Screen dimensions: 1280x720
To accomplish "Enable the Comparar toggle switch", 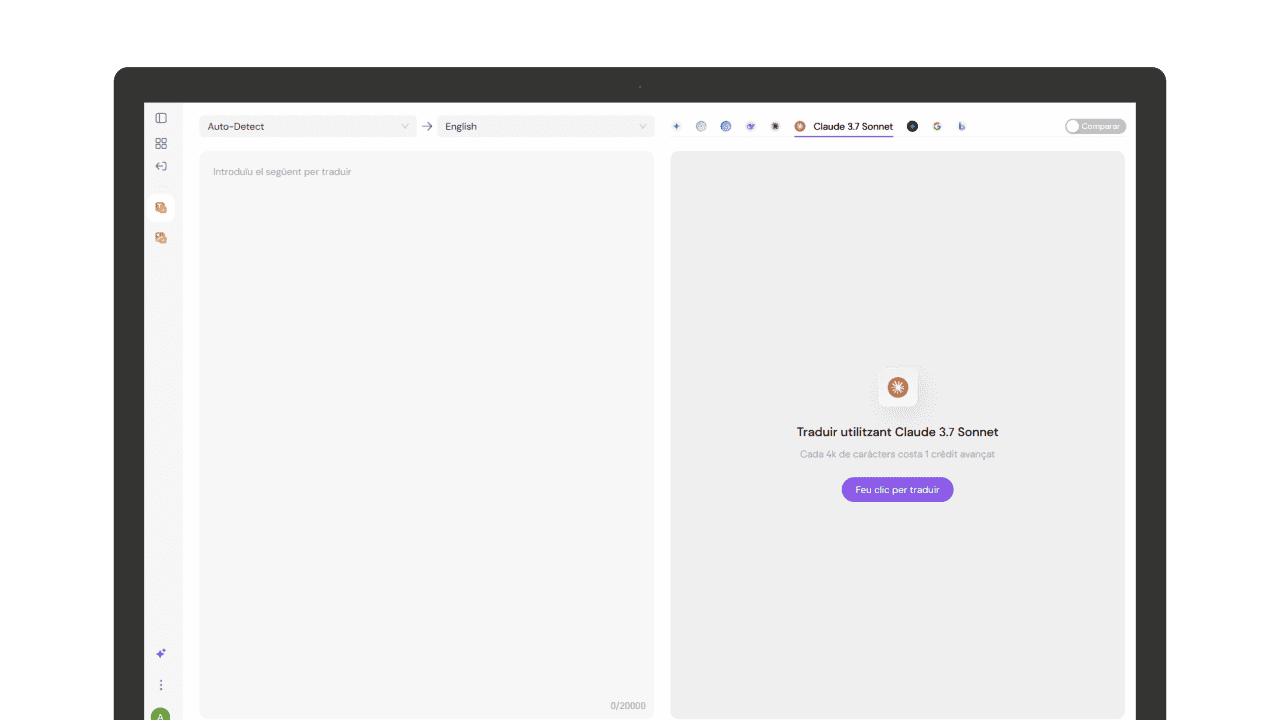I will click(1095, 127).
